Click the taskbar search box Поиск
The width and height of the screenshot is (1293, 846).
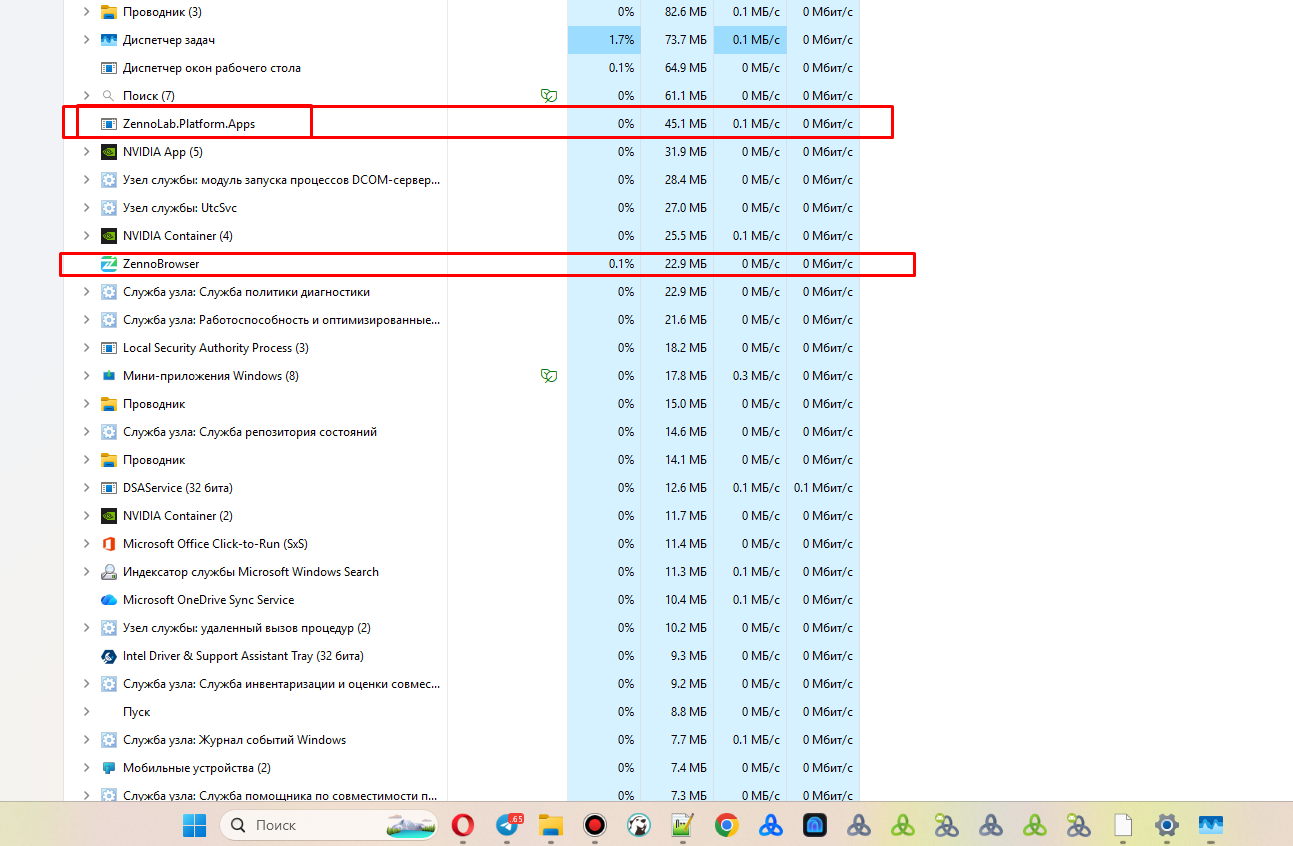point(331,825)
